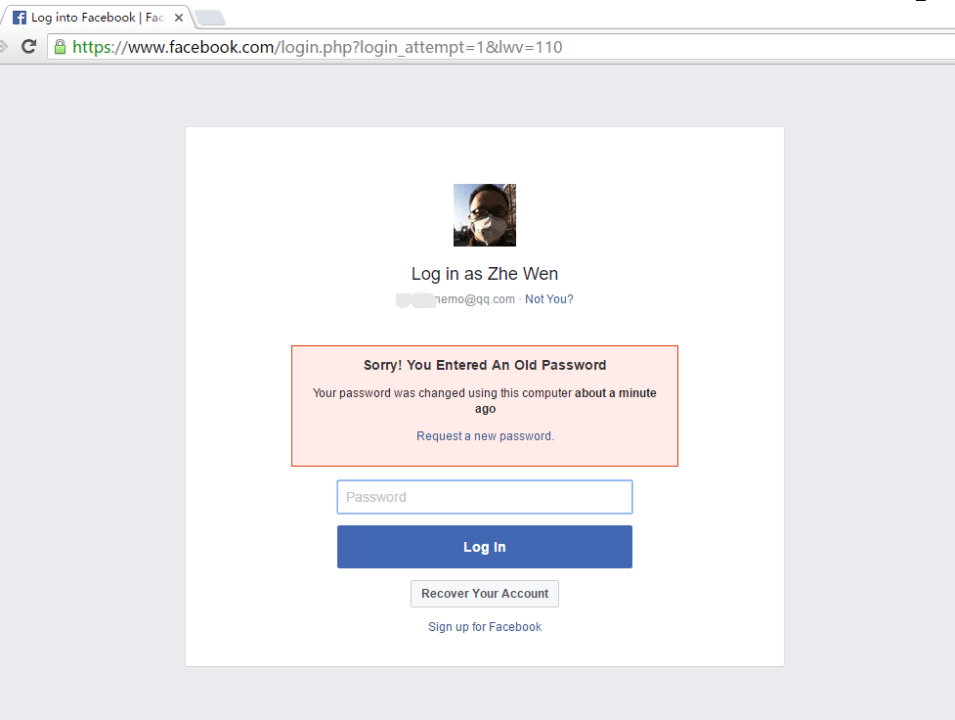The height and width of the screenshot is (720, 955).
Task: Click the Facebook favicon on the tab
Action: (x=19, y=18)
